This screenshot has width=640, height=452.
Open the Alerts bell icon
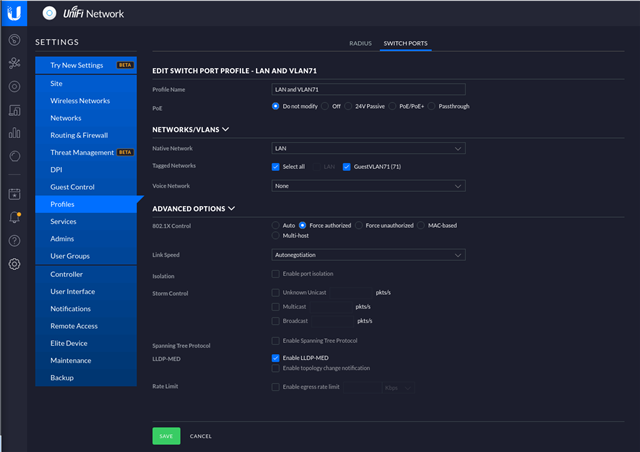tap(15, 218)
